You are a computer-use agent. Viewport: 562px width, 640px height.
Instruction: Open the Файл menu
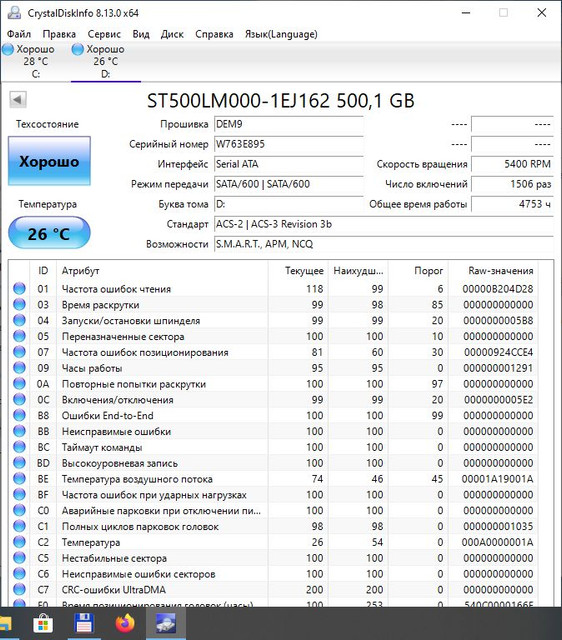[x=19, y=34]
